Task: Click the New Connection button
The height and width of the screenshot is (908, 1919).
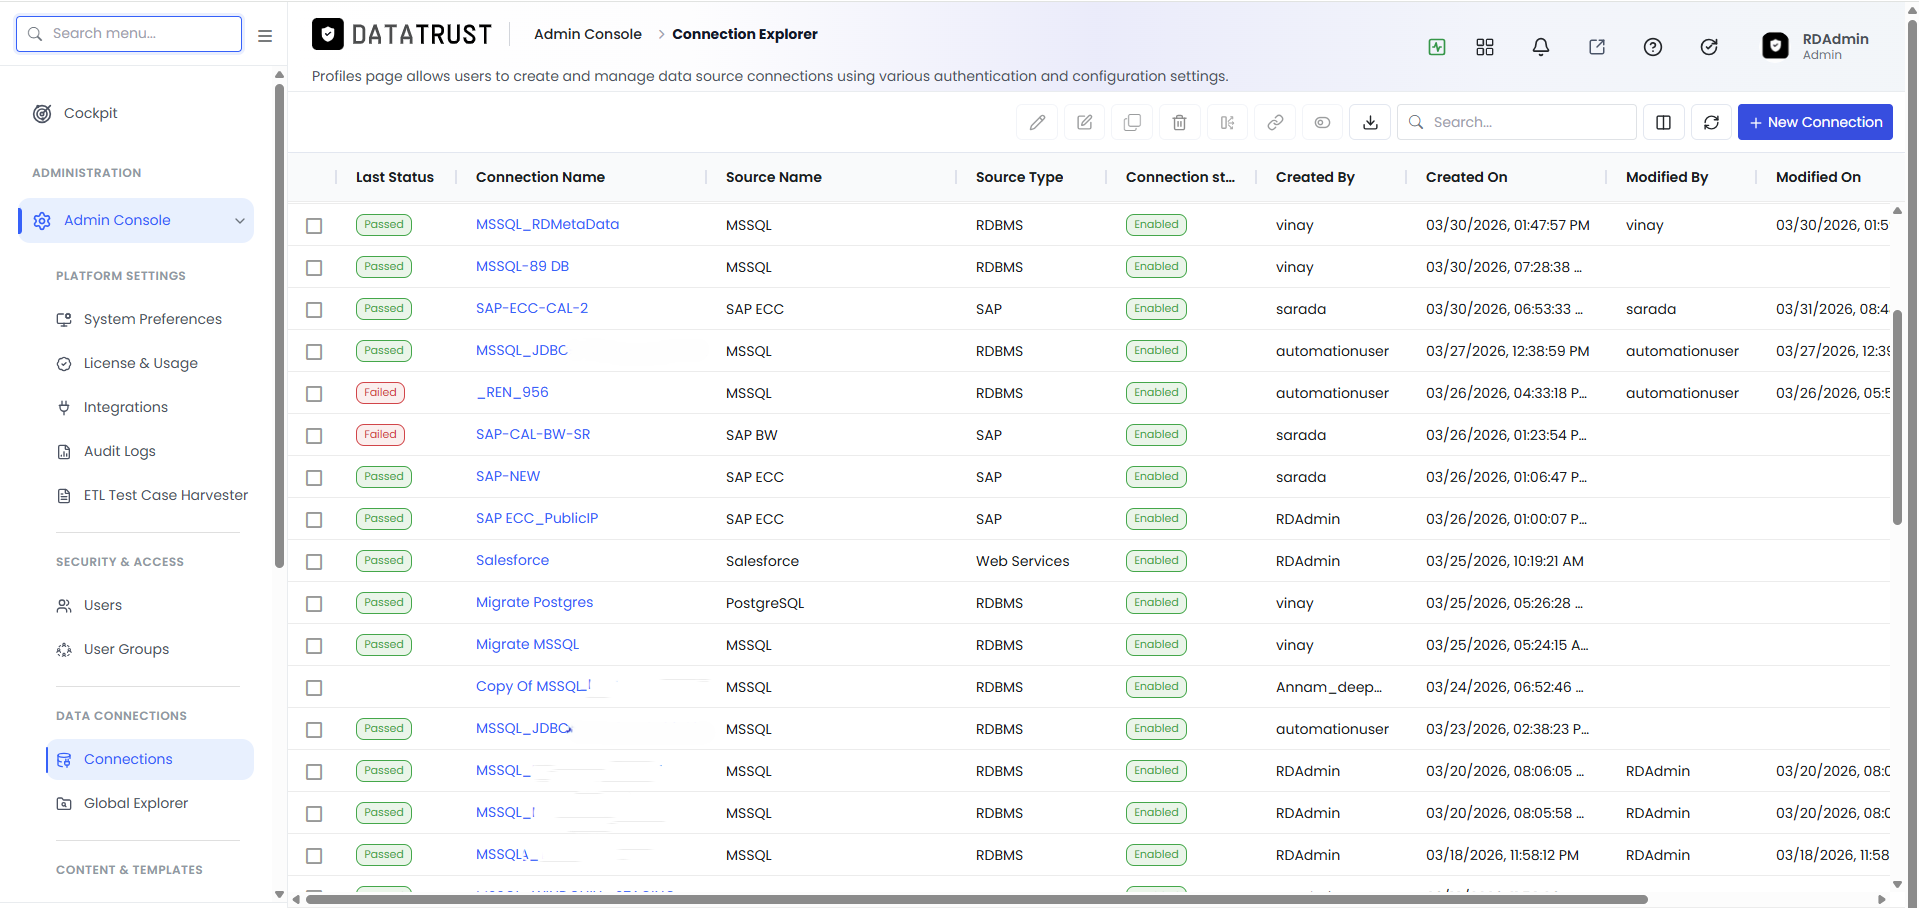Action: (x=1815, y=122)
